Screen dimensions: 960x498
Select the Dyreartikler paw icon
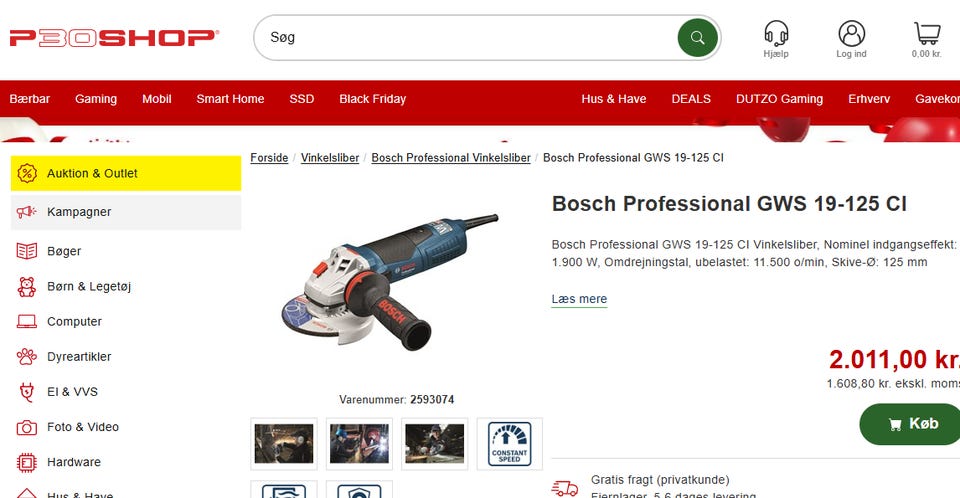pyautogui.click(x=26, y=357)
